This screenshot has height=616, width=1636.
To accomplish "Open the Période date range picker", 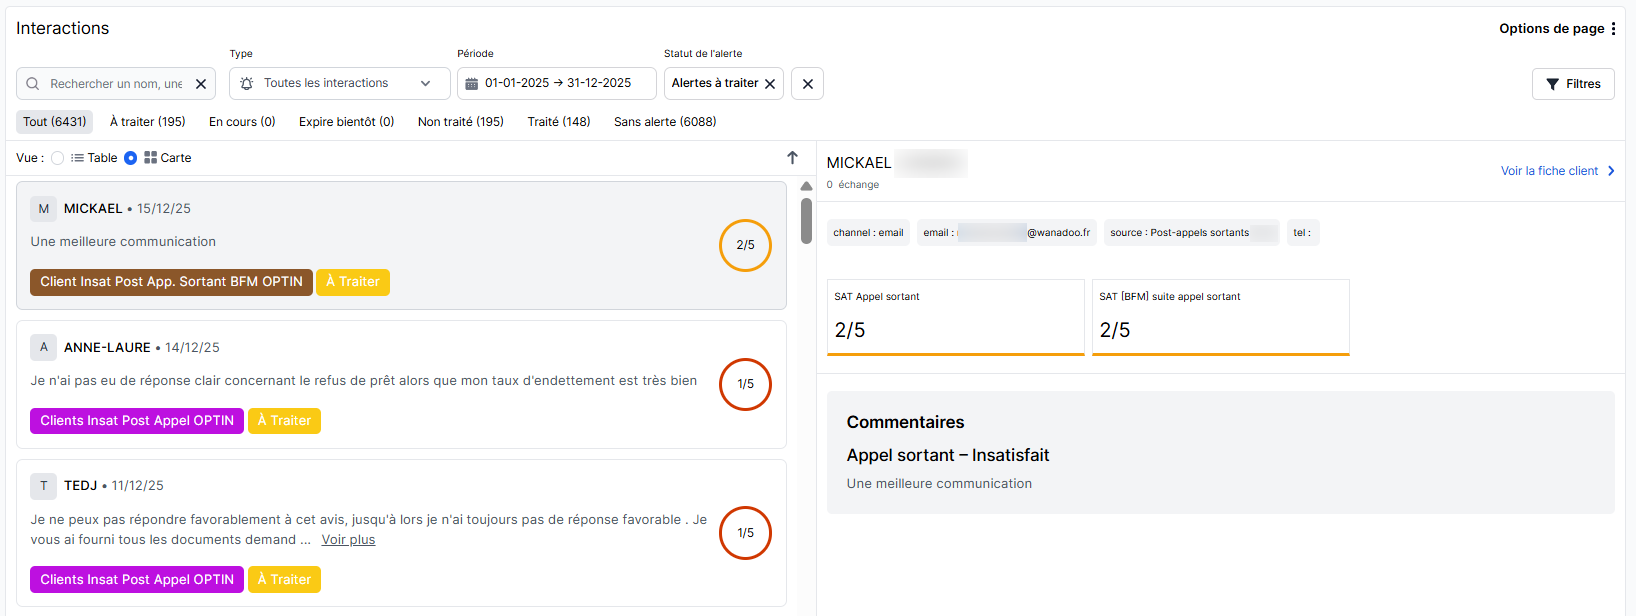I will [558, 84].
